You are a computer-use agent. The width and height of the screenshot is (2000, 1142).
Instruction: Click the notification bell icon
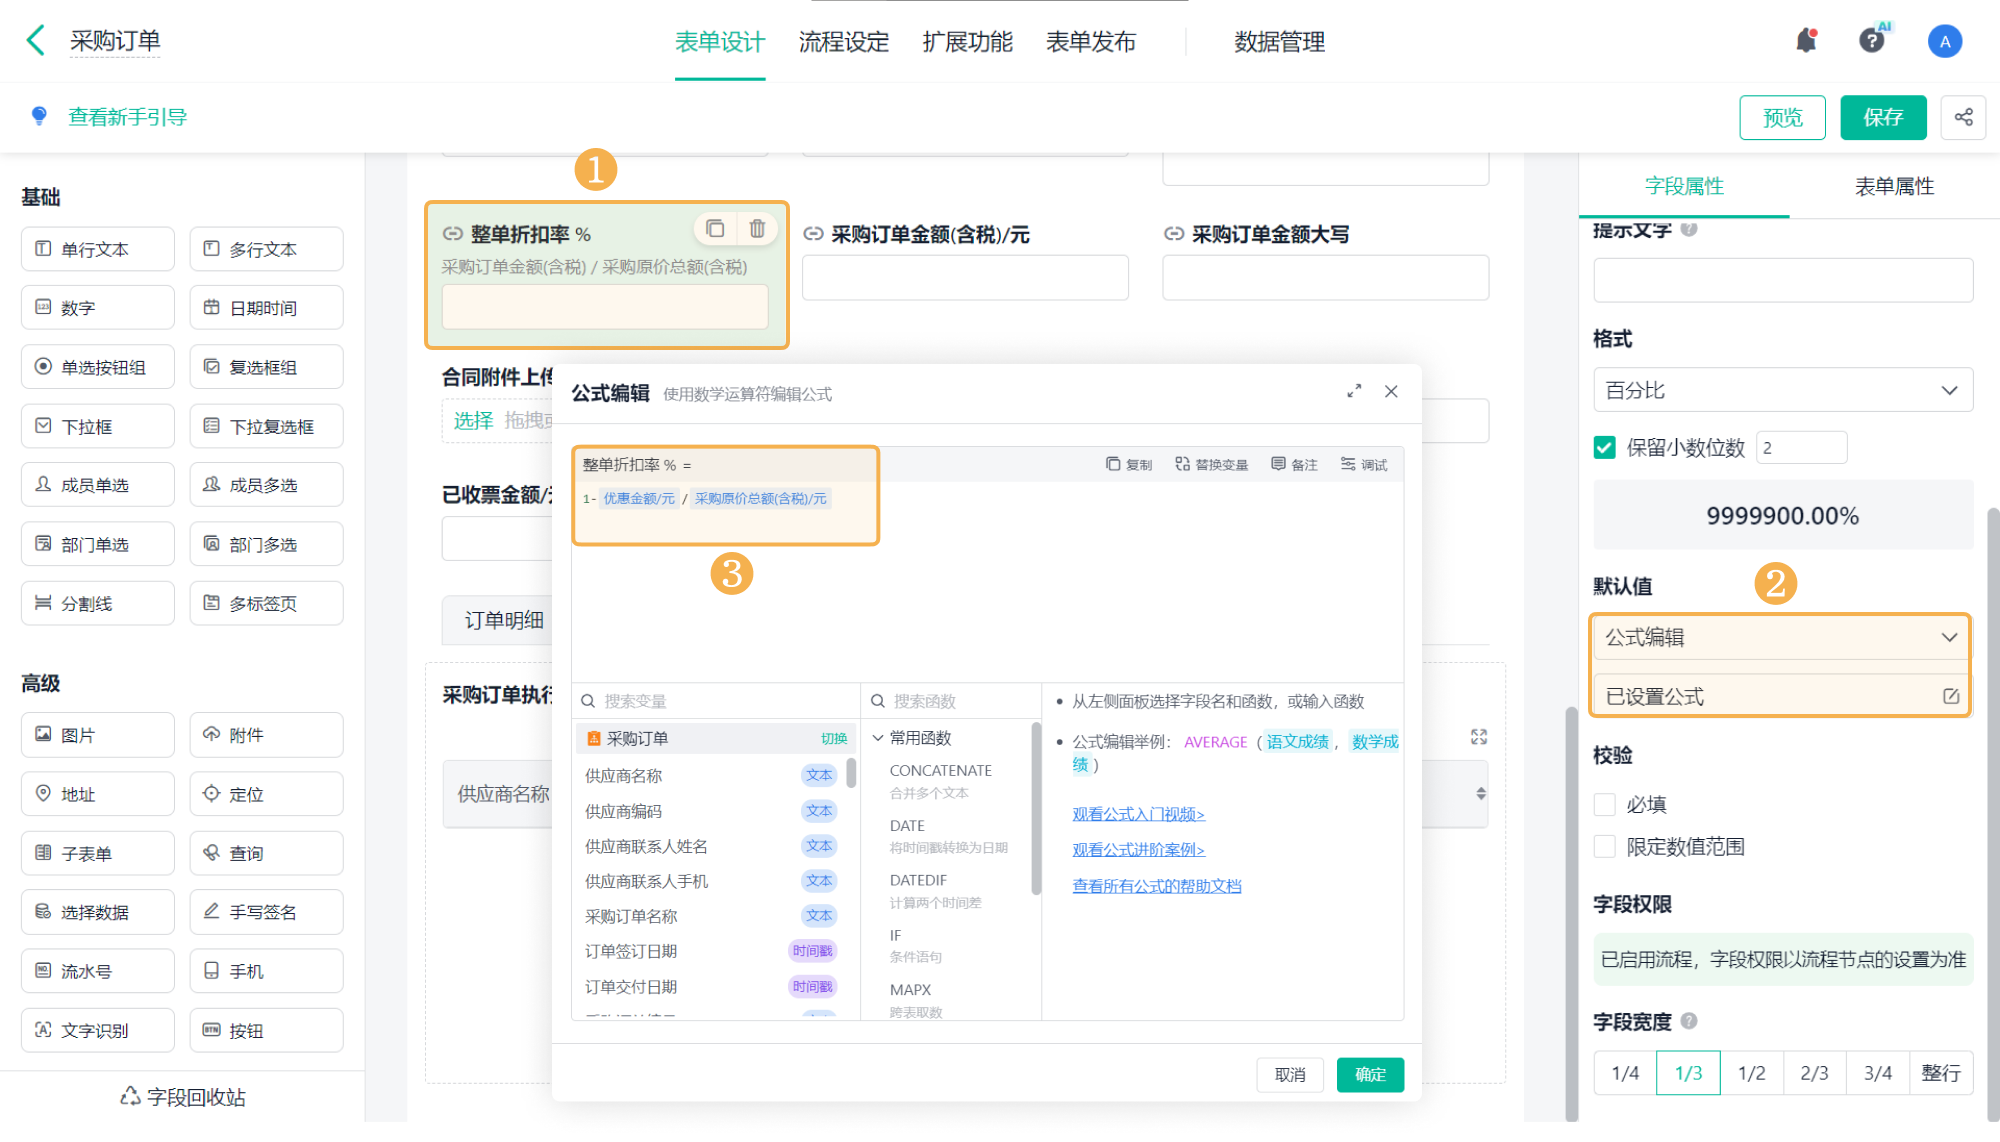coord(1805,41)
